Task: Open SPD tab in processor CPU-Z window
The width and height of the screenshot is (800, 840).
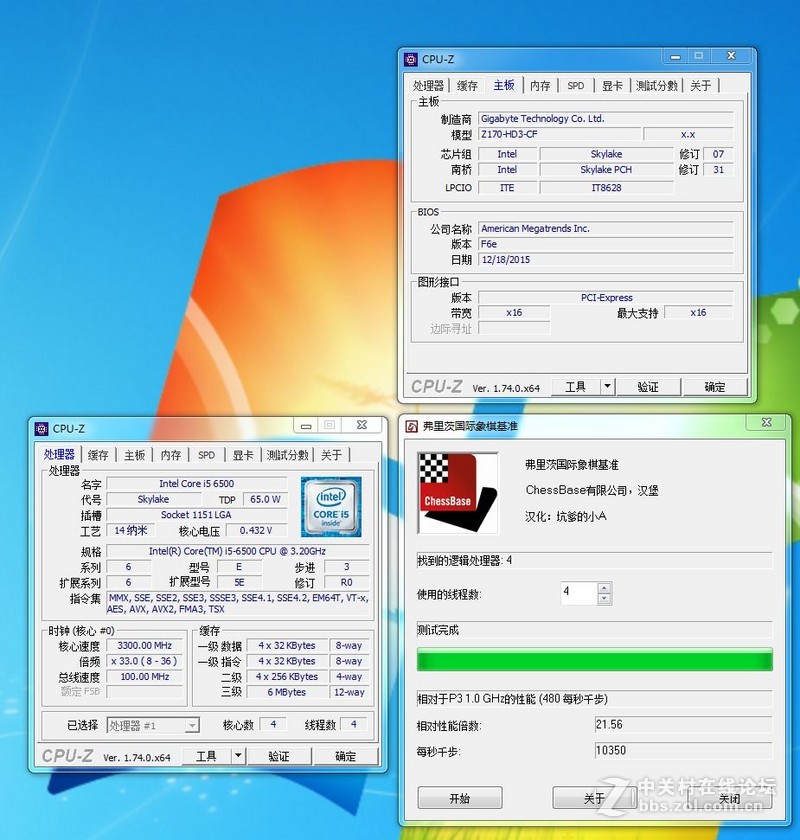Action: (207, 455)
